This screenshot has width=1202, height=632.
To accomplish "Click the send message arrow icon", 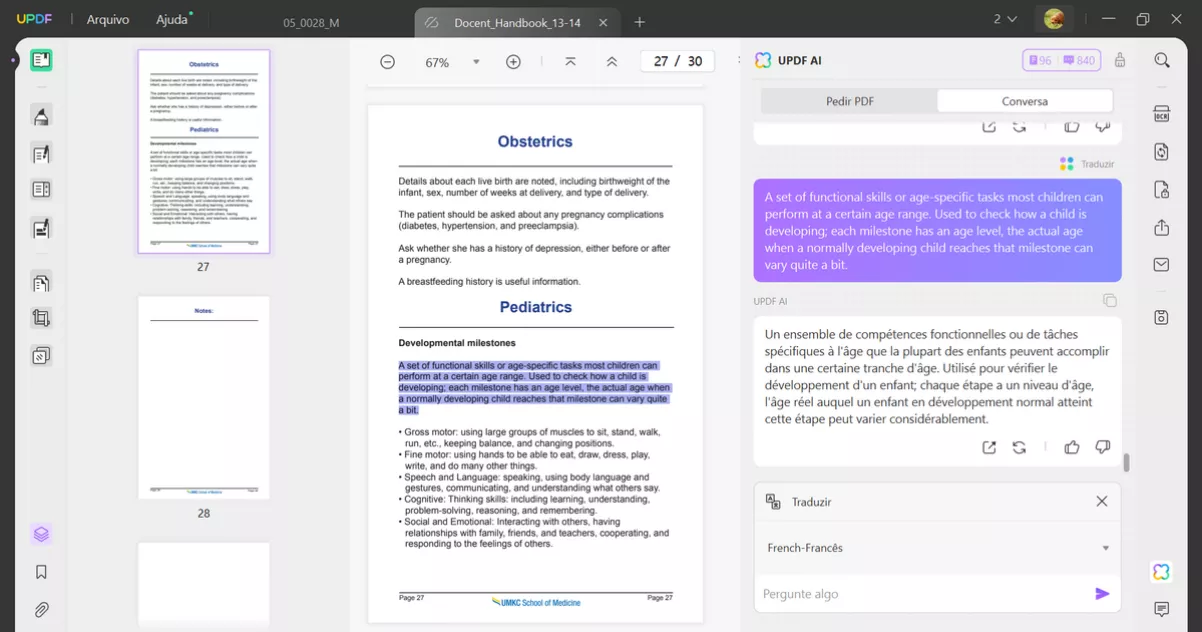I will (1102, 594).
